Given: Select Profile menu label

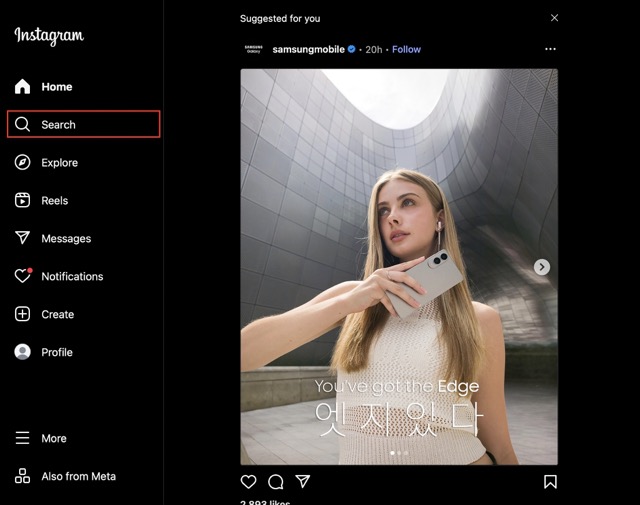Looking at the screenshot, I should [x=57, y=352].
